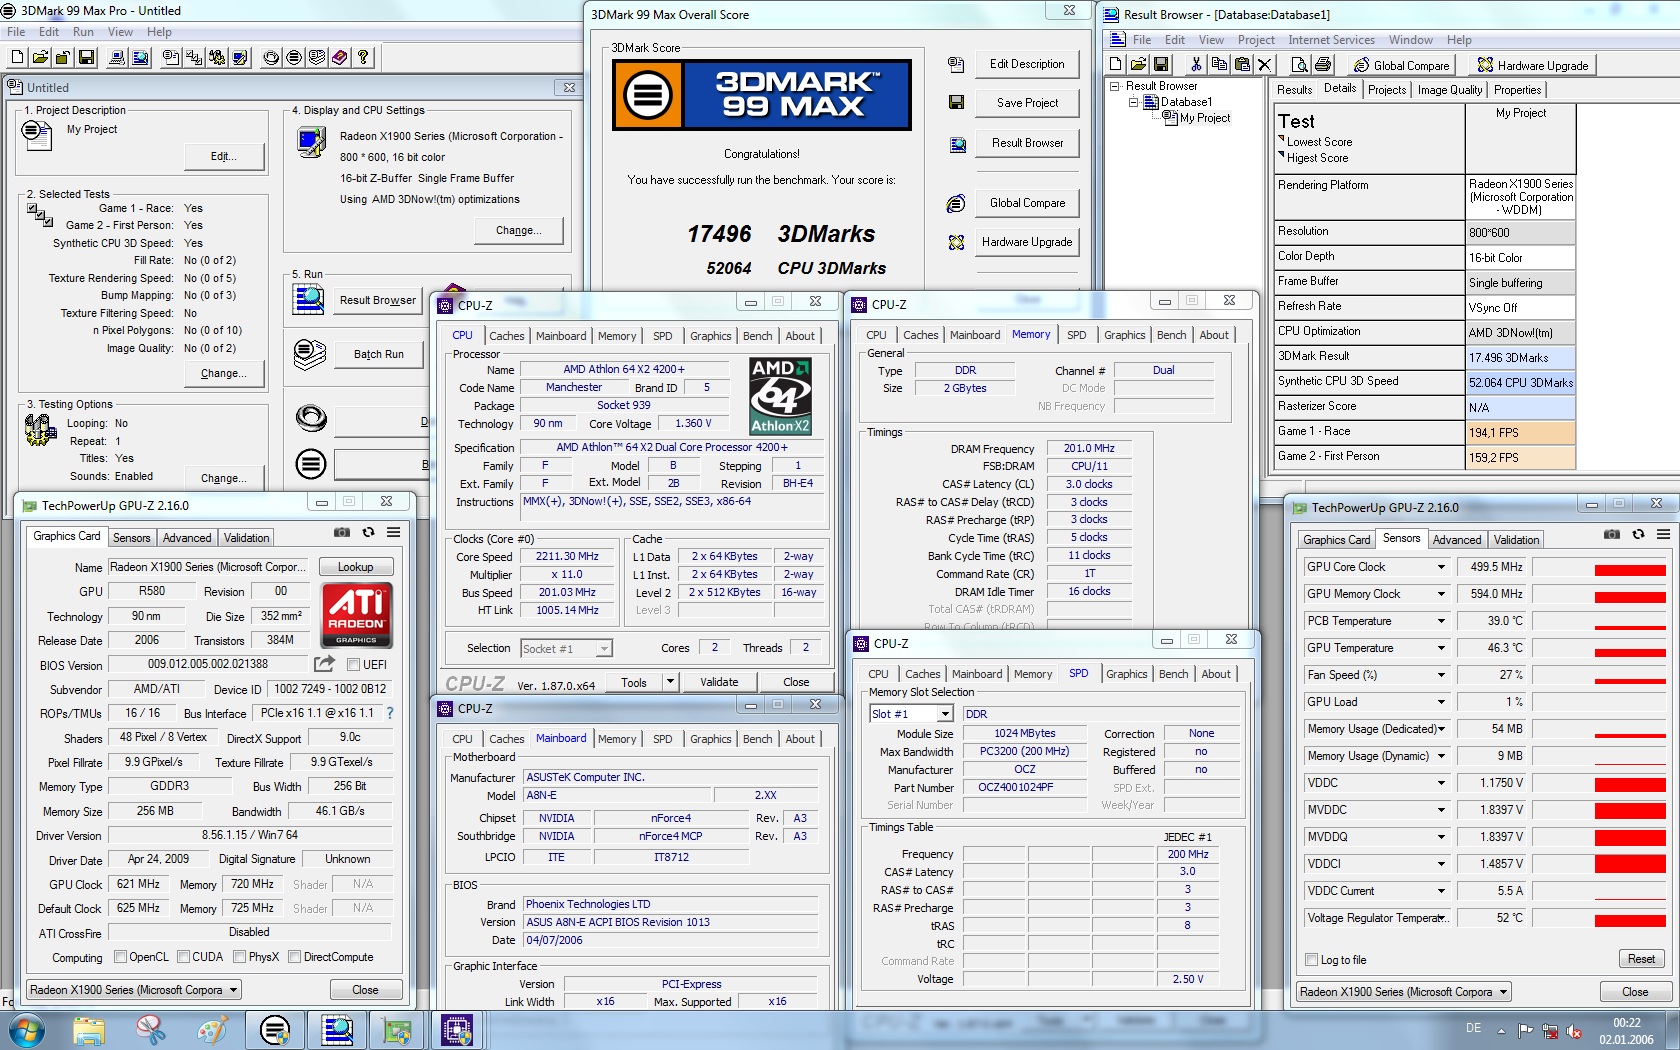Select My Project item in Result Browser tree
The image size is (1680, 1050).
pyautogui.click(x=1204, y=118)
